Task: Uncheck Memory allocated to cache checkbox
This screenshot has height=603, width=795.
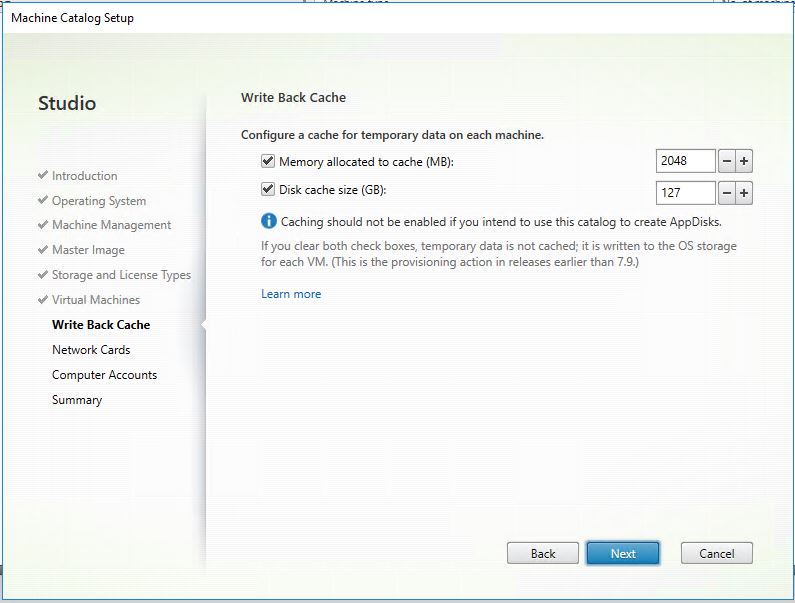Action: [268, 161]
